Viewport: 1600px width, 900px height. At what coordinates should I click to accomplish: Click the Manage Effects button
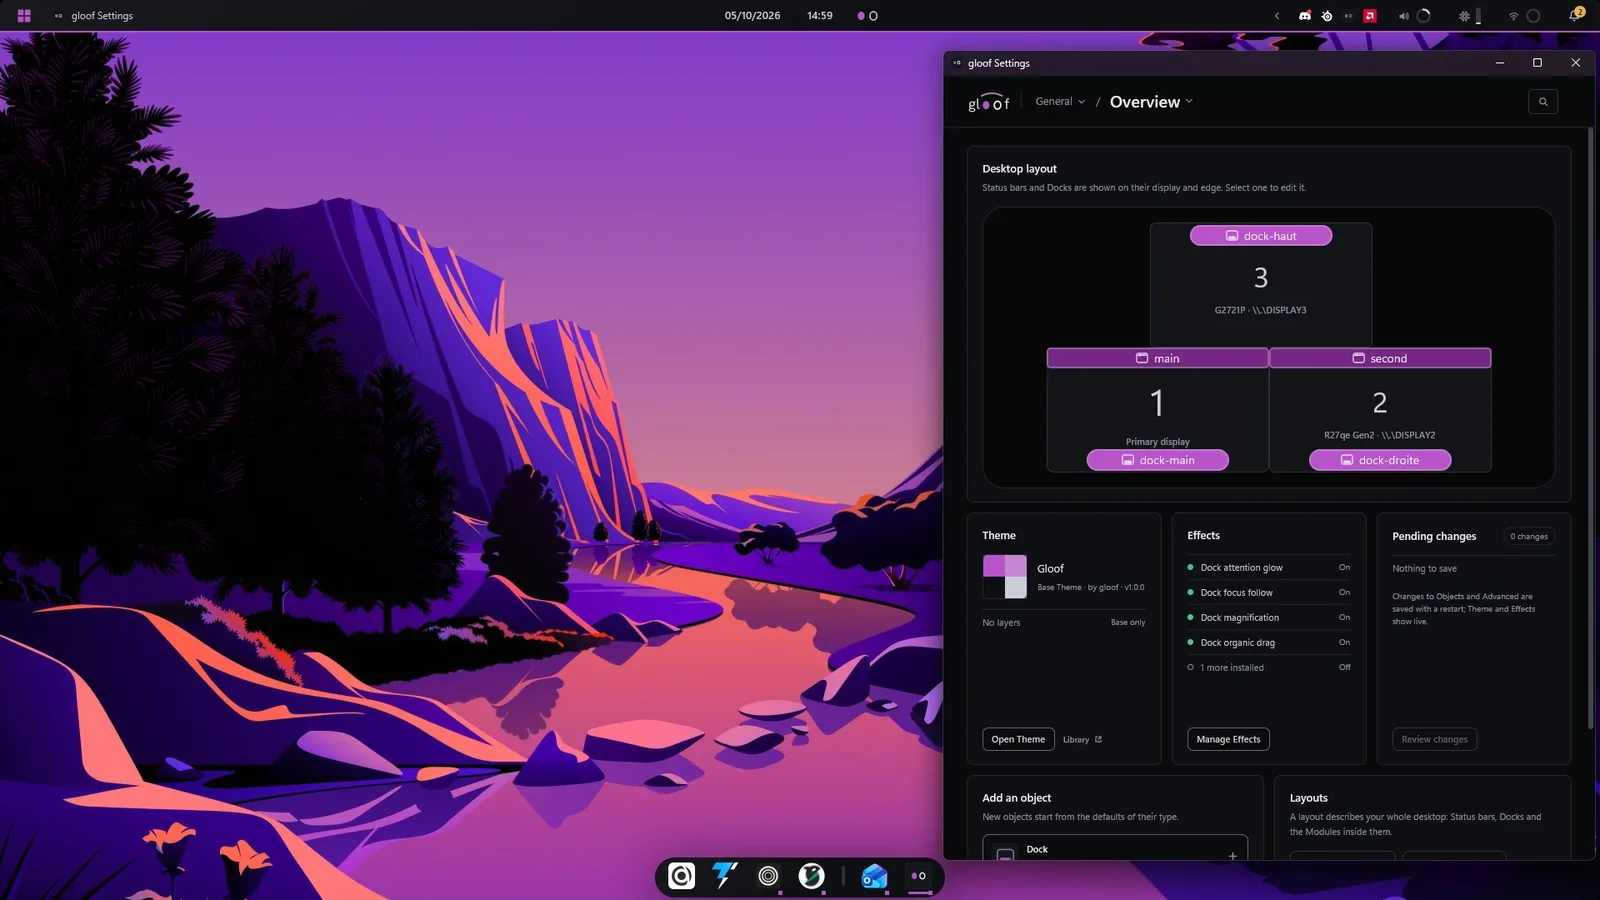1228,739
